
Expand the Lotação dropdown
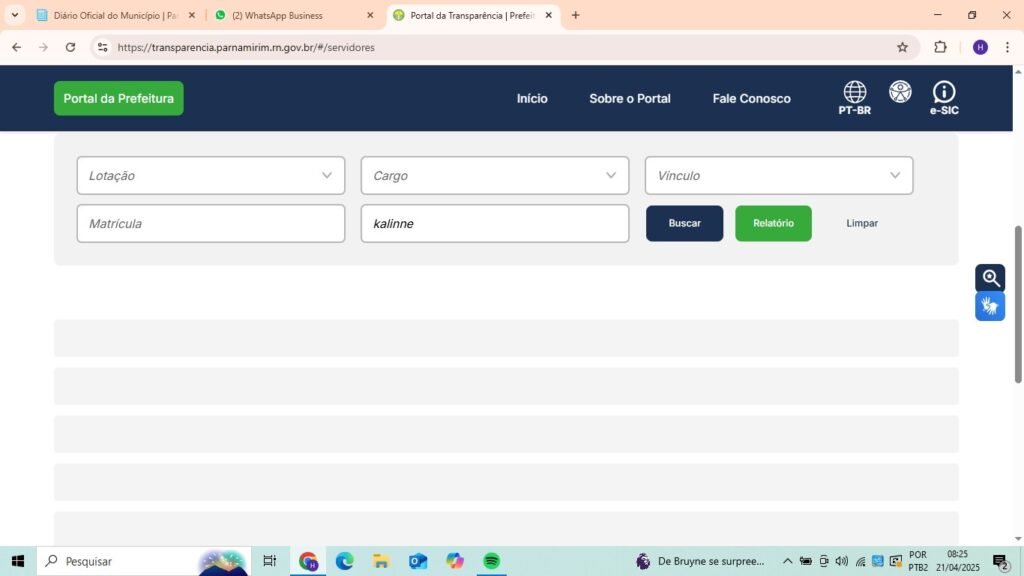click(x=211, y=176)
